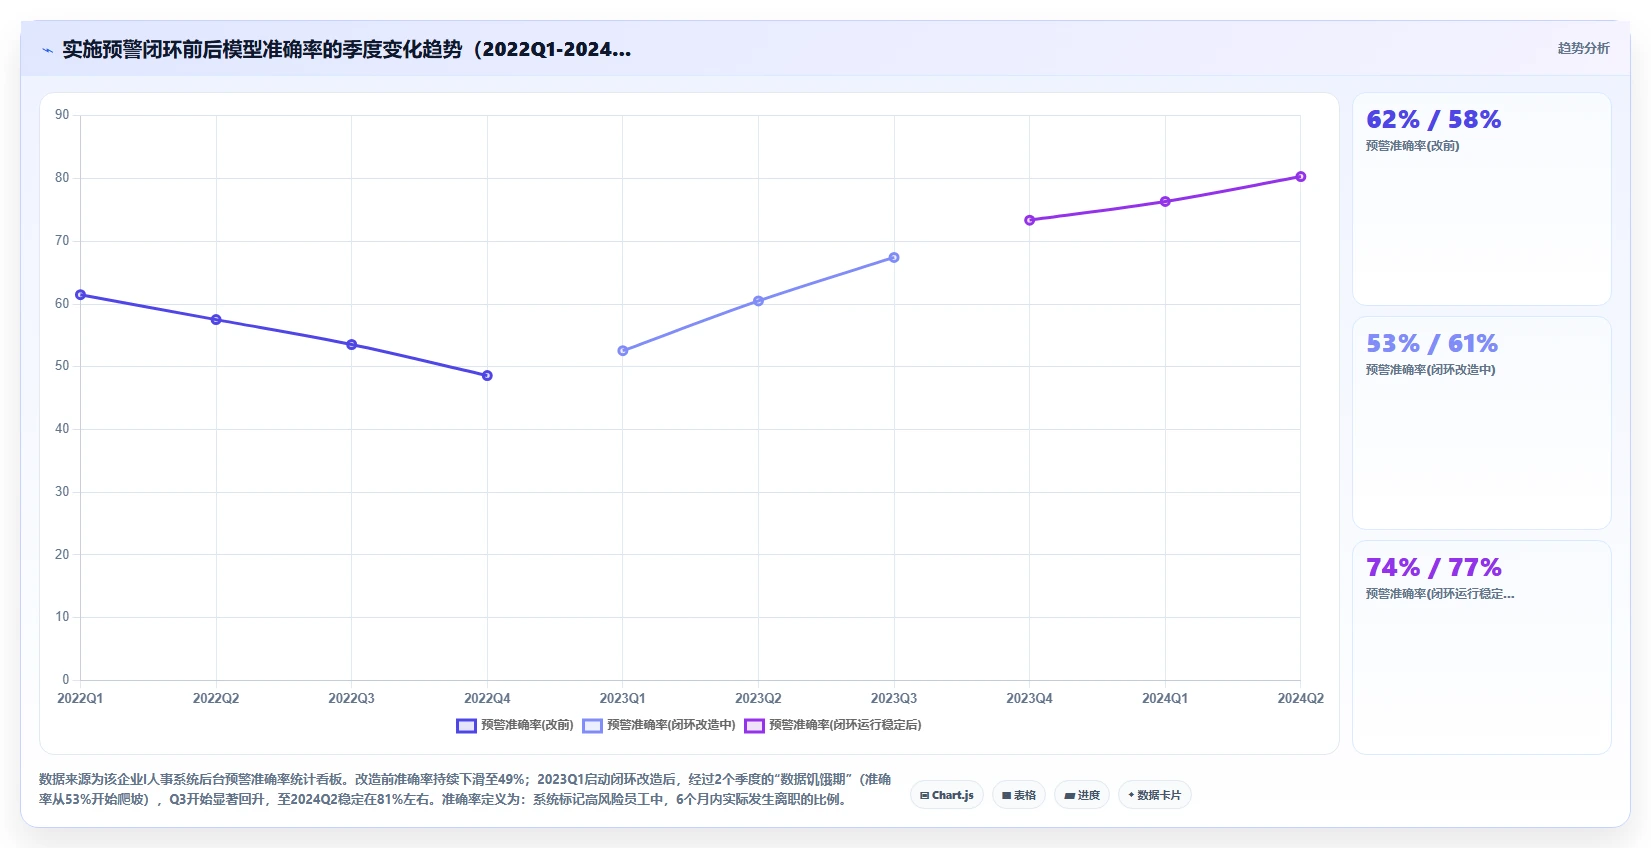Image resolution: width=1651 pixels, height=848 pixels.
Task: Click x-axis label 2024Q2
Action: (x=1301, y=698)
